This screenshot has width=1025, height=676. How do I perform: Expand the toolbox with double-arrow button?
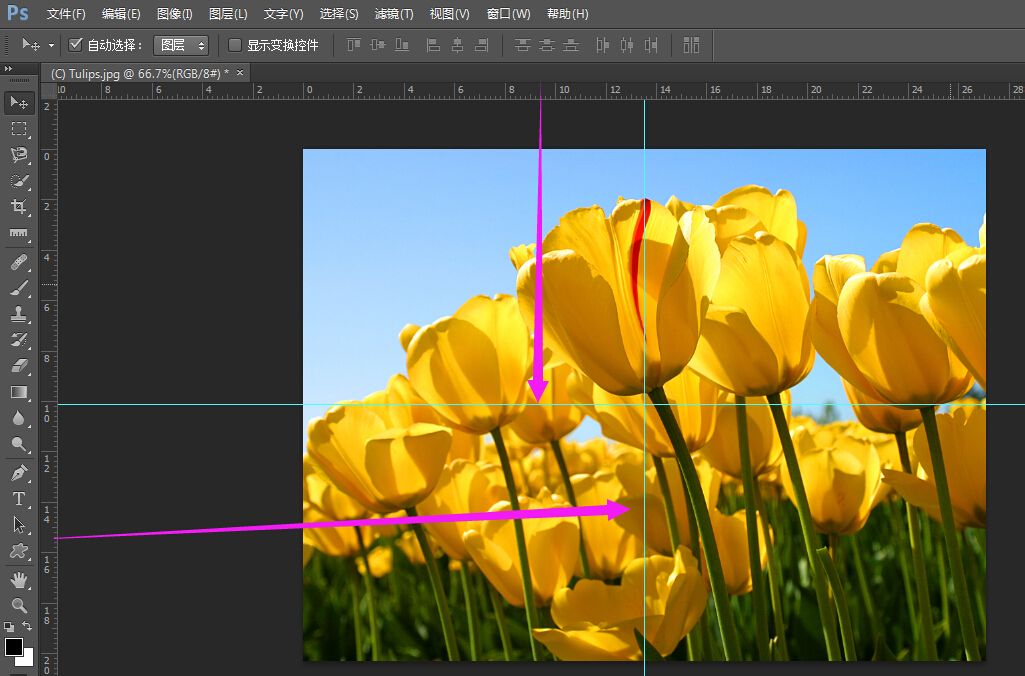(x=8, y=69)
